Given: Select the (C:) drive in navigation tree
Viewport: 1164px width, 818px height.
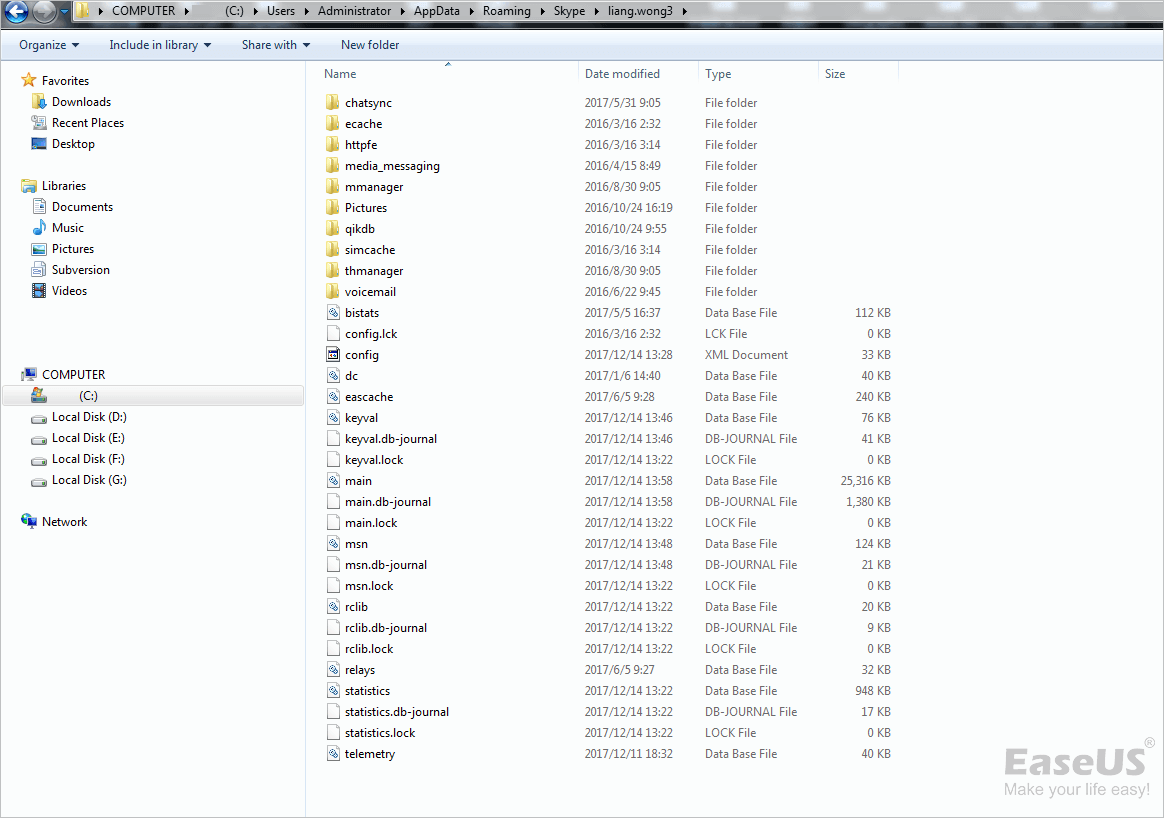Looking at the screenshot, I should (x=88, y=396).
